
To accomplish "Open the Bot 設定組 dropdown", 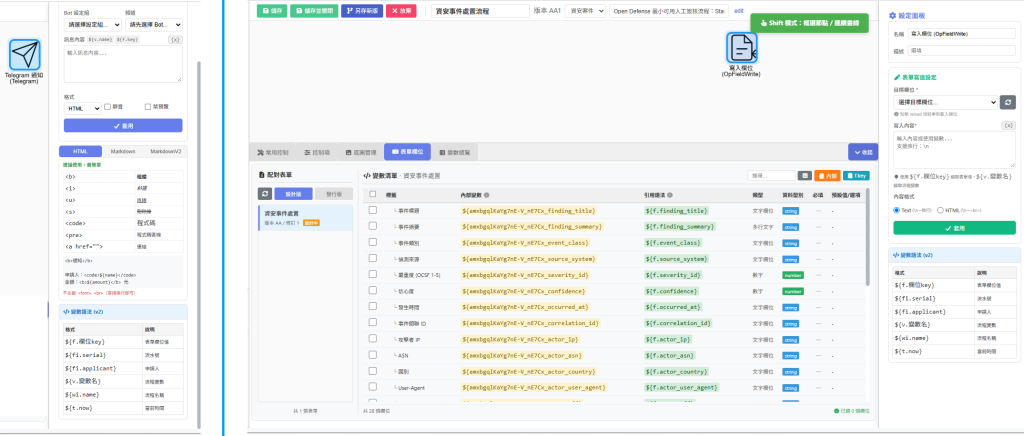I will (x=93, y=25).
